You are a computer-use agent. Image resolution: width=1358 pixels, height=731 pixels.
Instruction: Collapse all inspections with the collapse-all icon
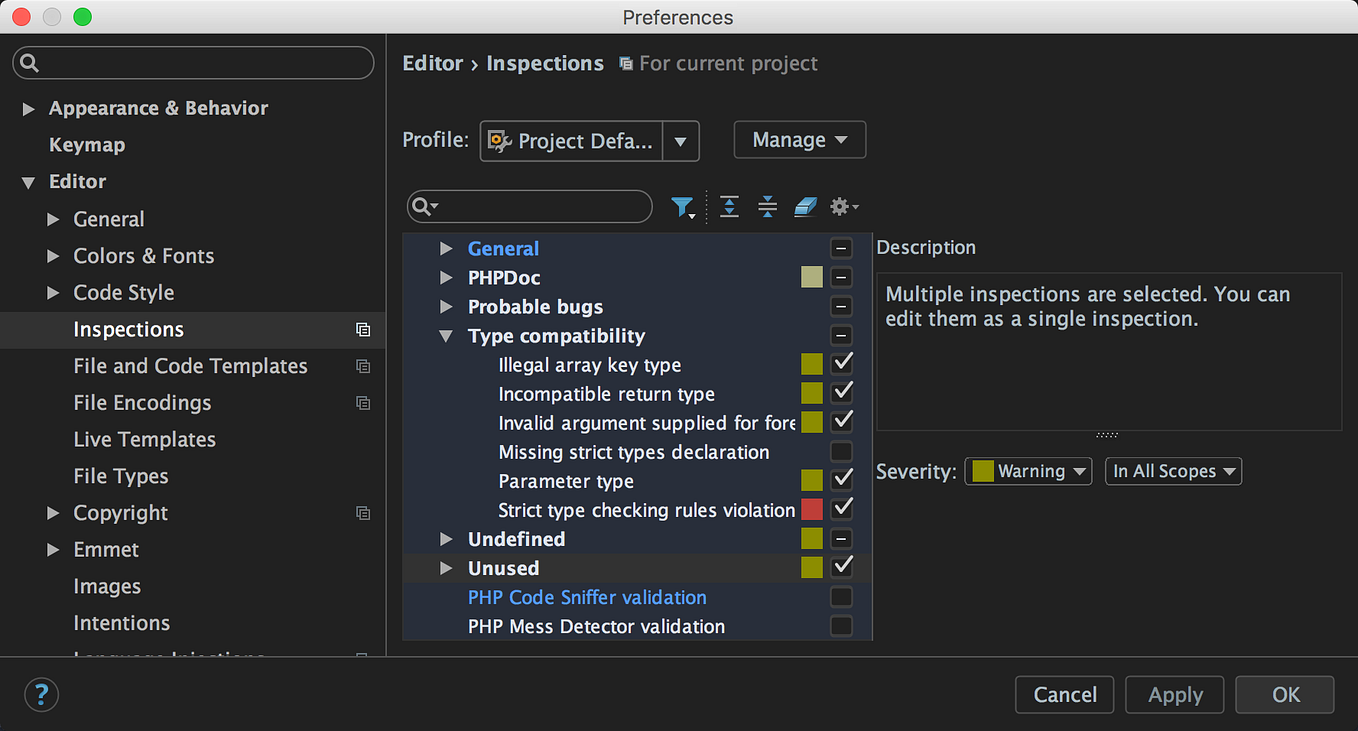pos(767,206)
